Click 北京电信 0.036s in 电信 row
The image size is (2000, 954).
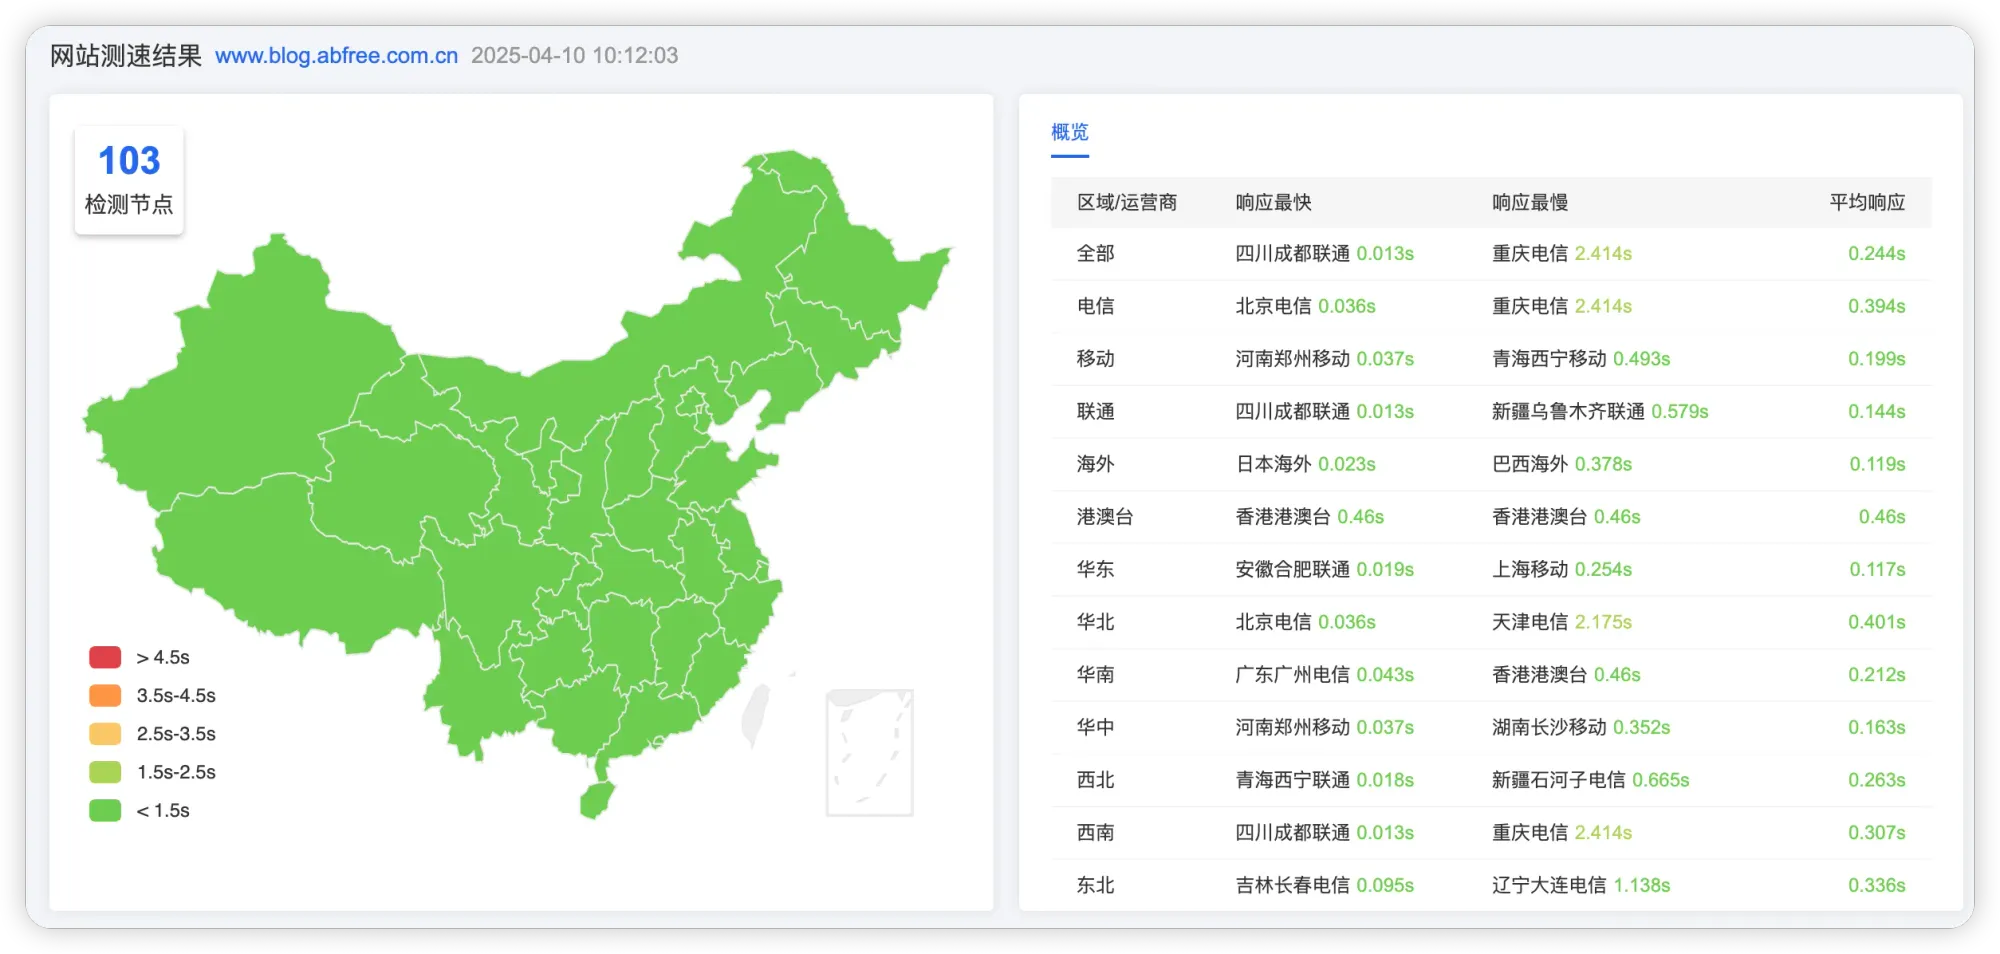click(x=1306, y=306)
